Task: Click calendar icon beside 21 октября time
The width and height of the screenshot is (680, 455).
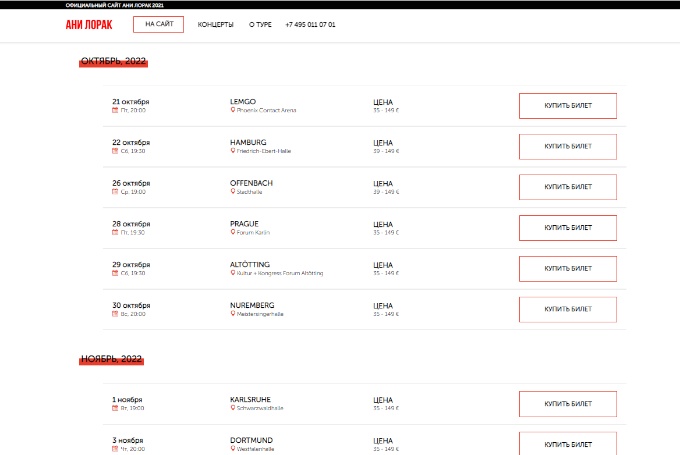Action: 115,110
